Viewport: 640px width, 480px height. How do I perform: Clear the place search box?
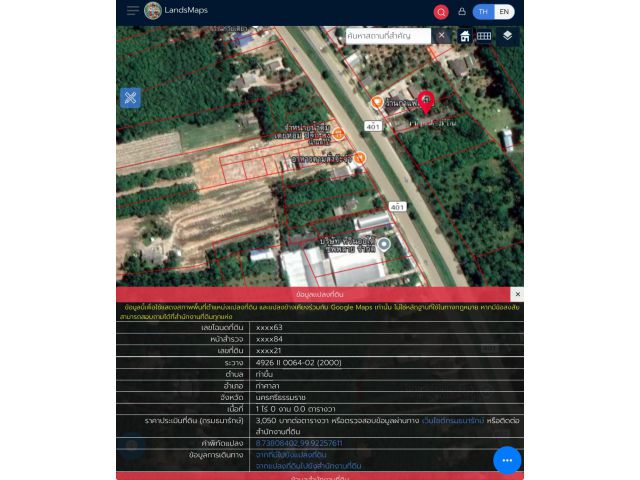[441, 36]
